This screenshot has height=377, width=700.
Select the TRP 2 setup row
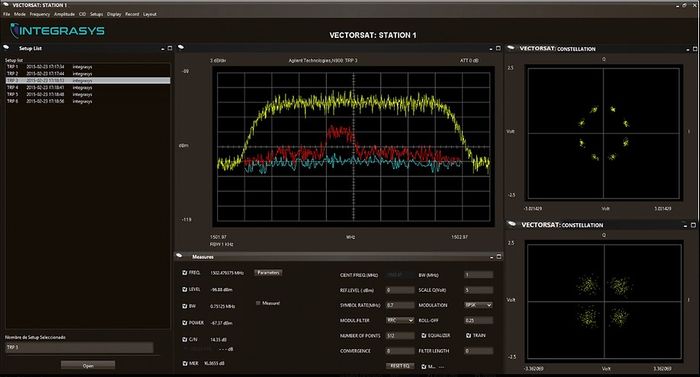[88, 74]
